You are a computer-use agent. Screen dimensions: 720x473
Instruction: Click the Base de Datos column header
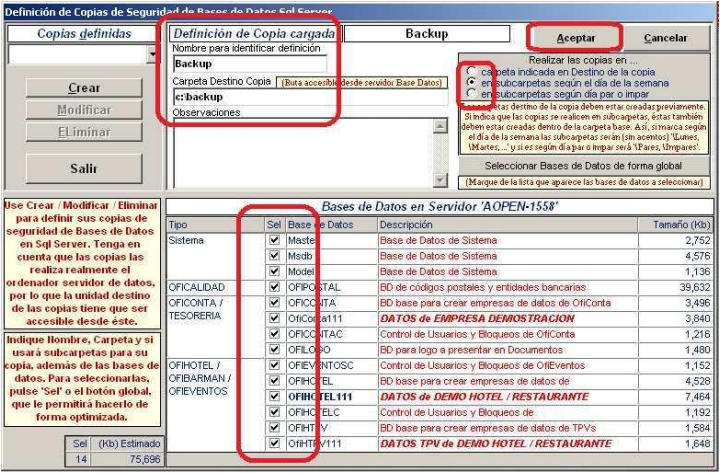332,225
